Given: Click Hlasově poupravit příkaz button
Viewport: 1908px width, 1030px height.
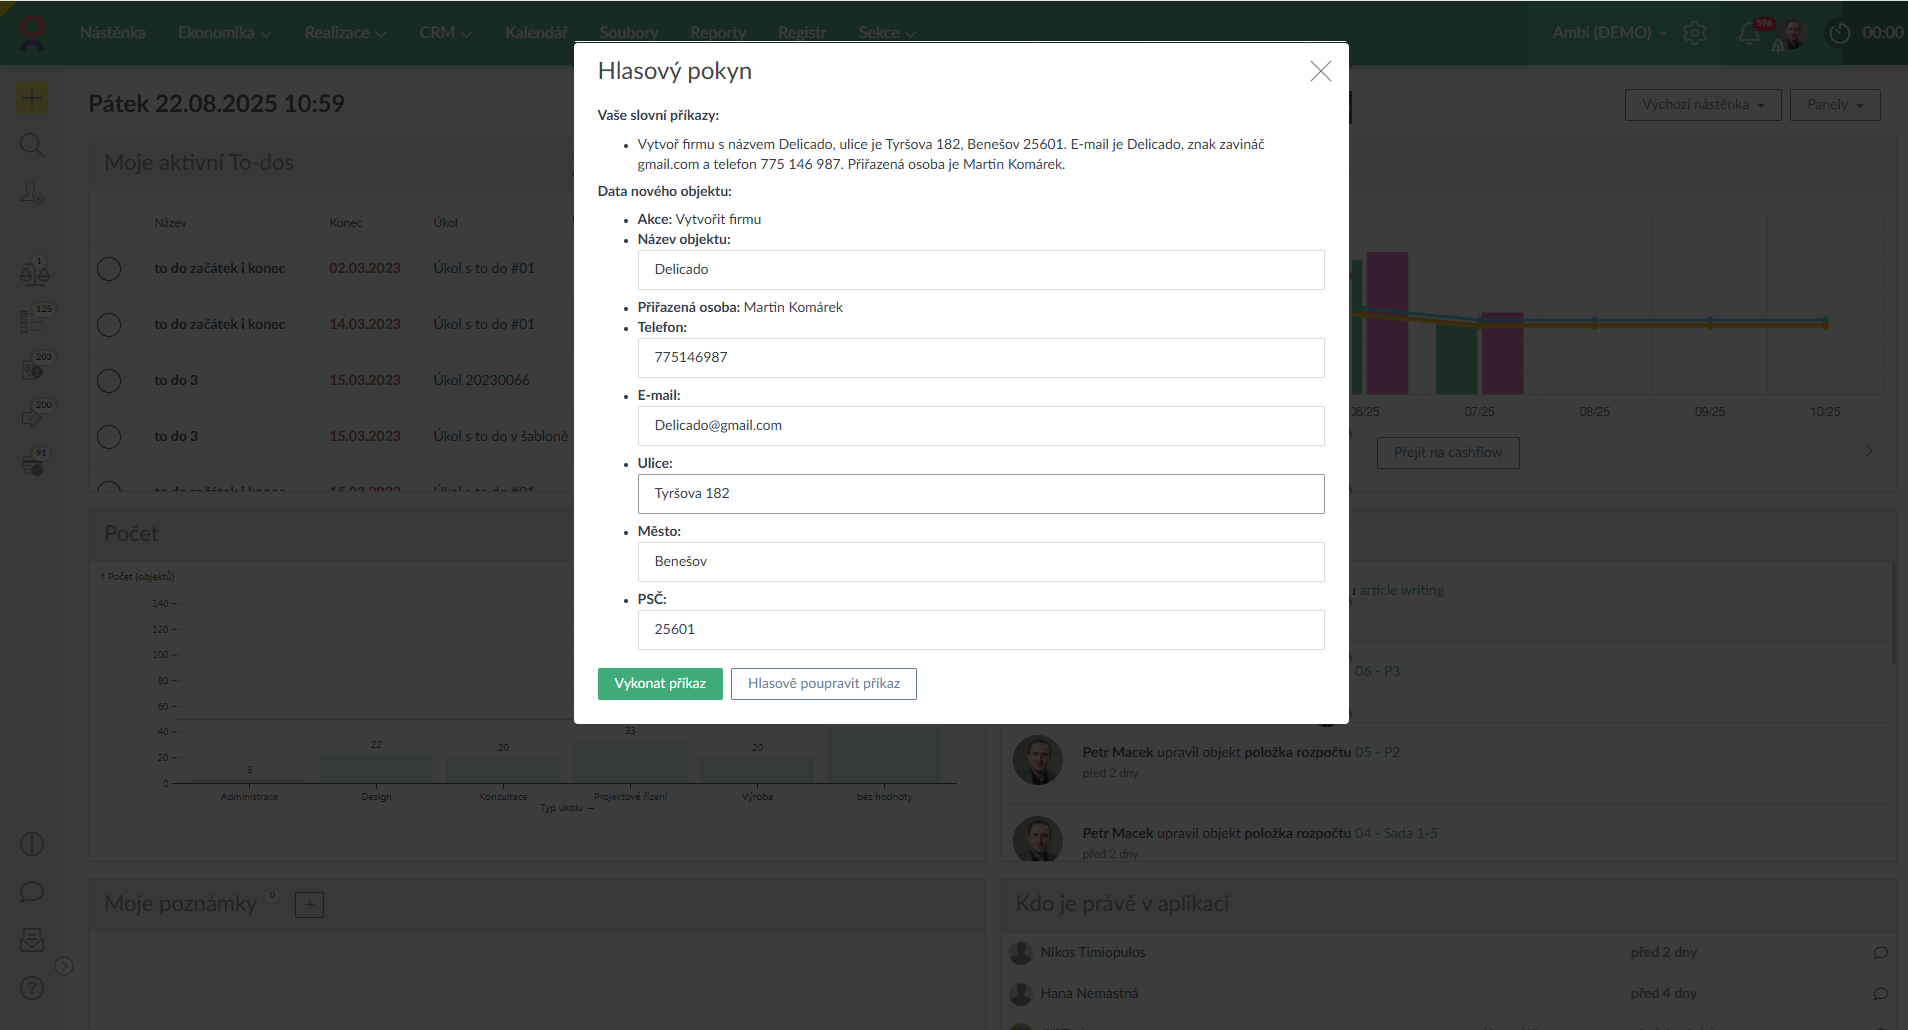Looking at the screenshot, I should [823, 684].
